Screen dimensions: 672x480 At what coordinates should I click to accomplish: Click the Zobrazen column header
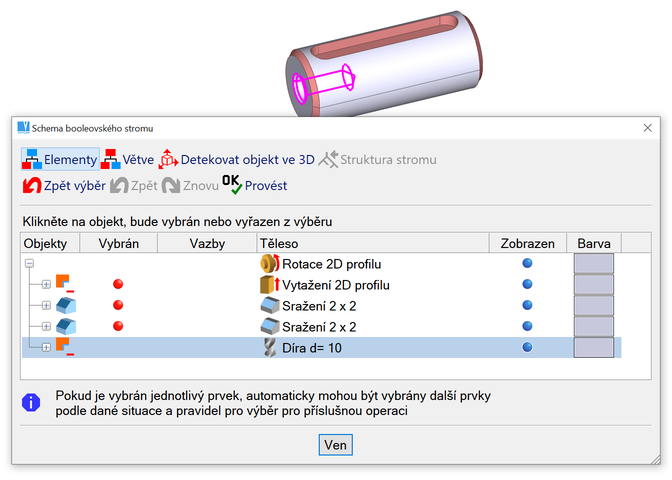tap(526, 243)
